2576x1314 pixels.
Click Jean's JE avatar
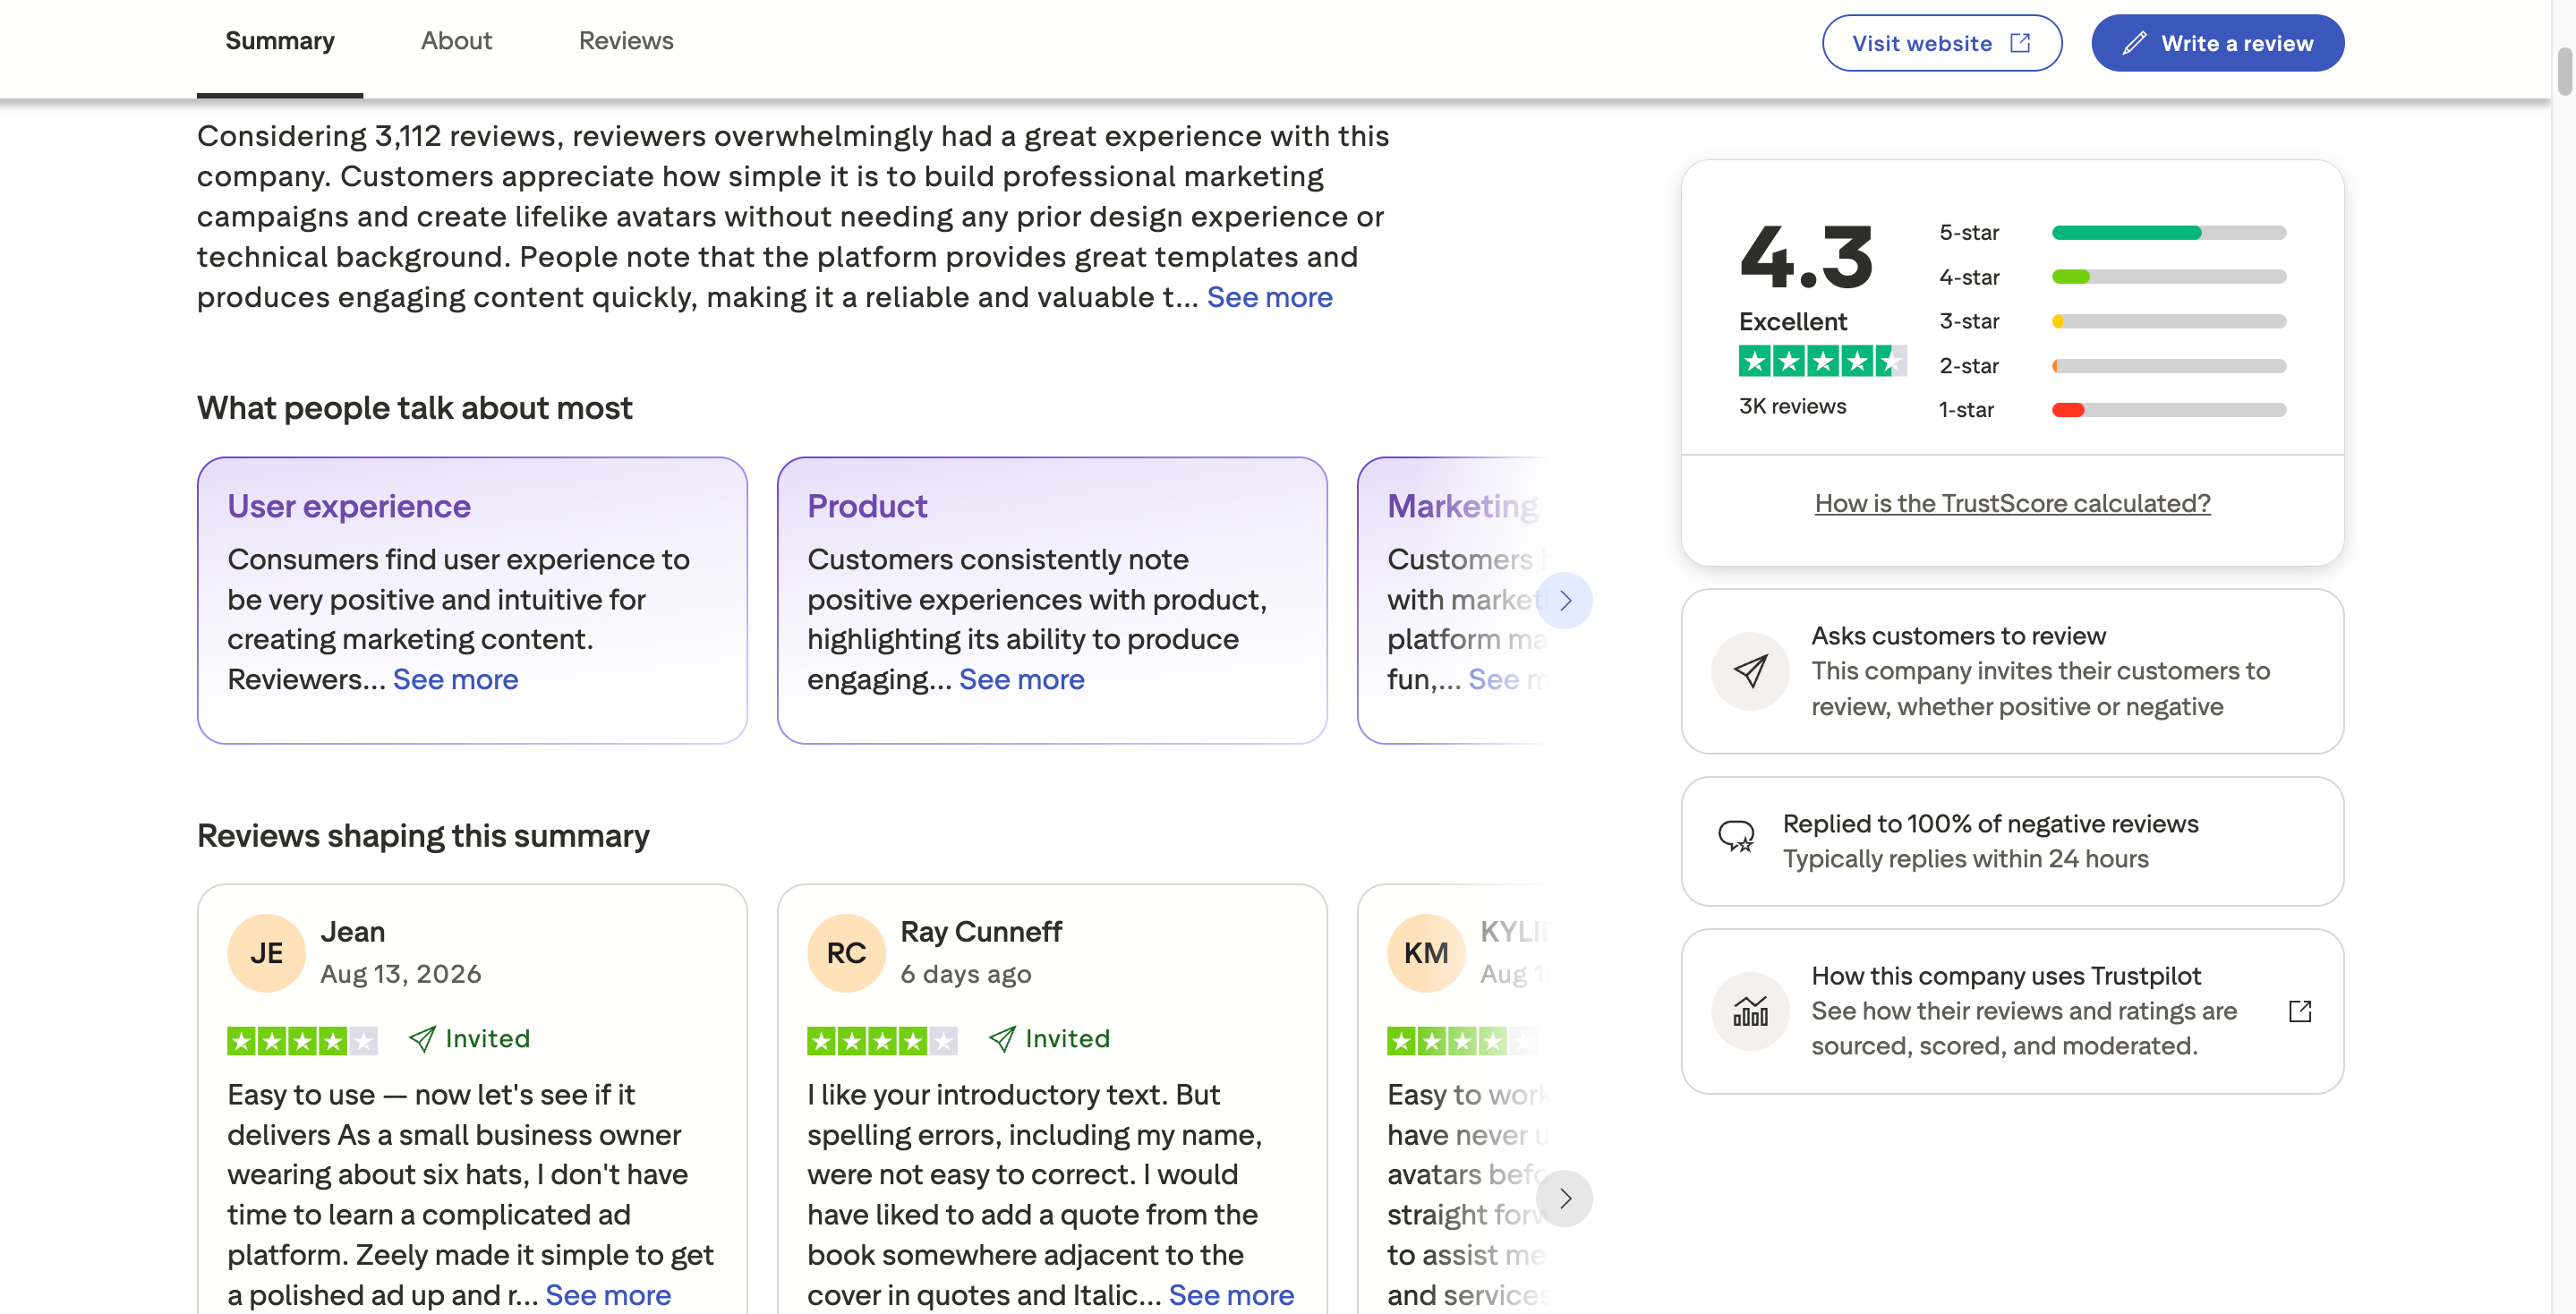(266, 953)
